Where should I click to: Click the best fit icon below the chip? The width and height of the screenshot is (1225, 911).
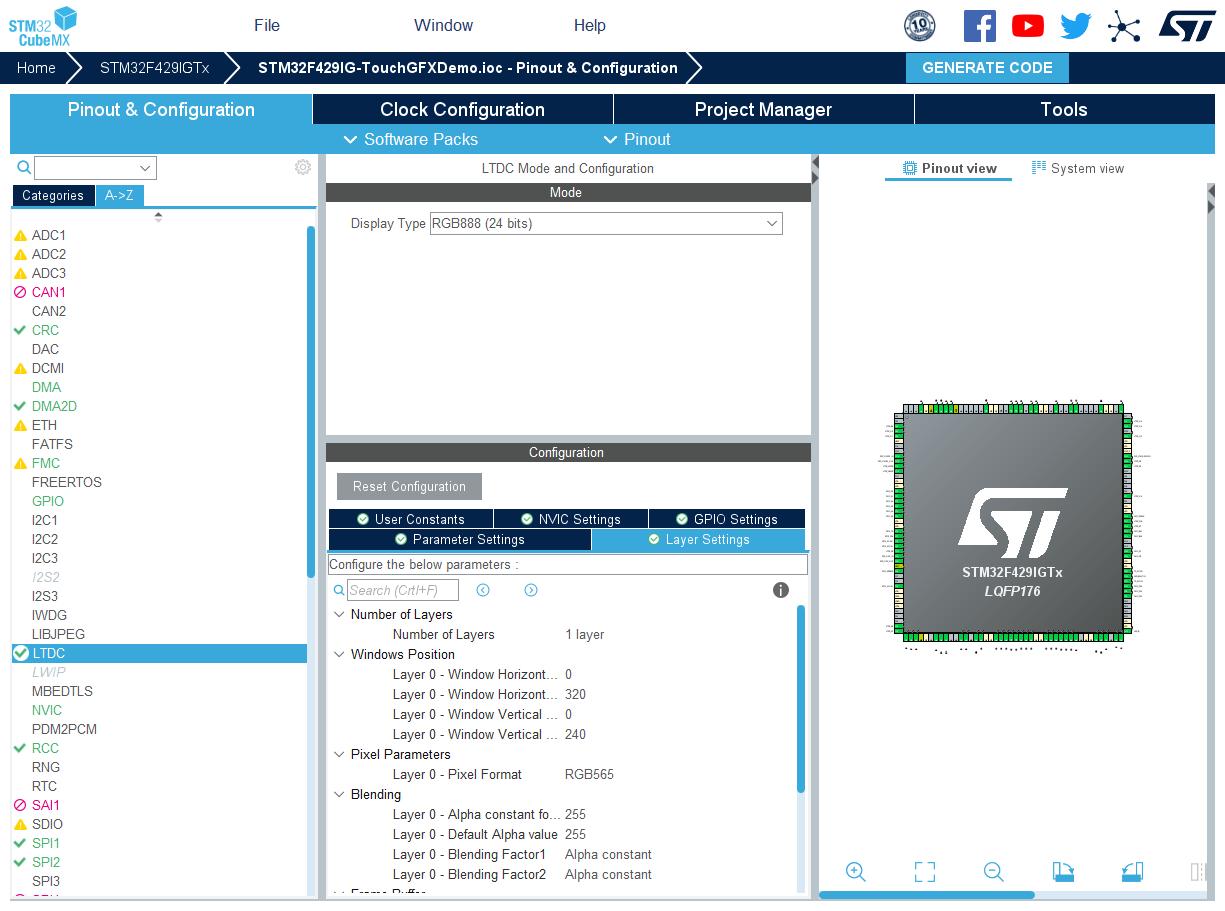pyautogui.click(x=925, y=871)
